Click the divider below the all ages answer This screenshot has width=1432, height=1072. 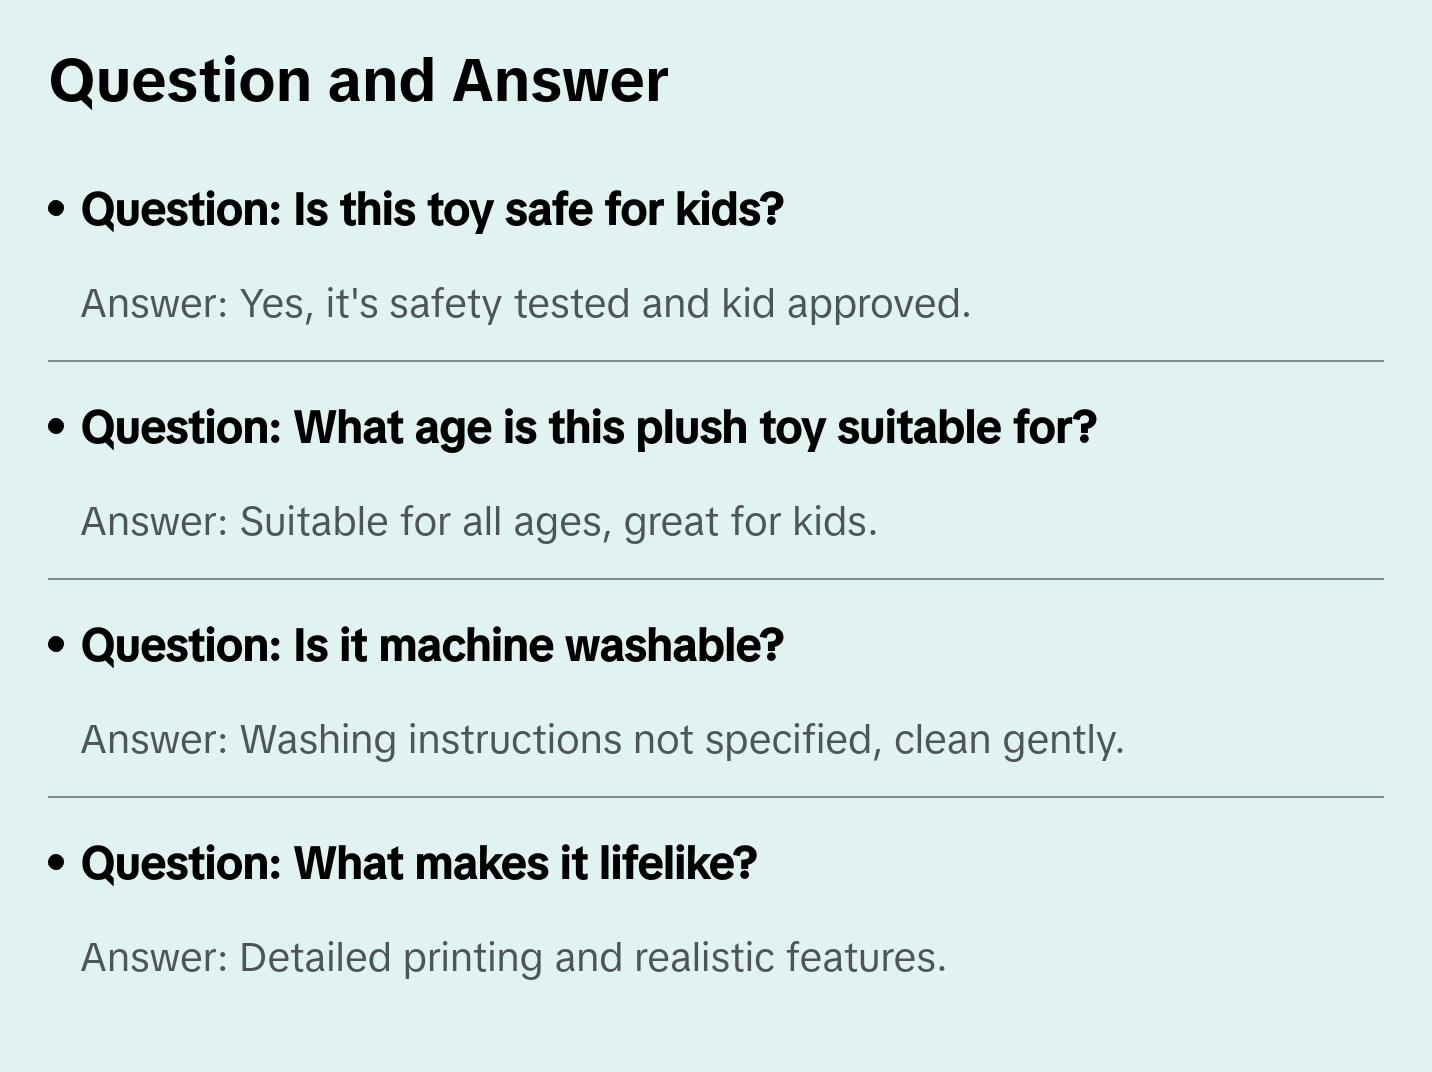(x=716, y=579)
